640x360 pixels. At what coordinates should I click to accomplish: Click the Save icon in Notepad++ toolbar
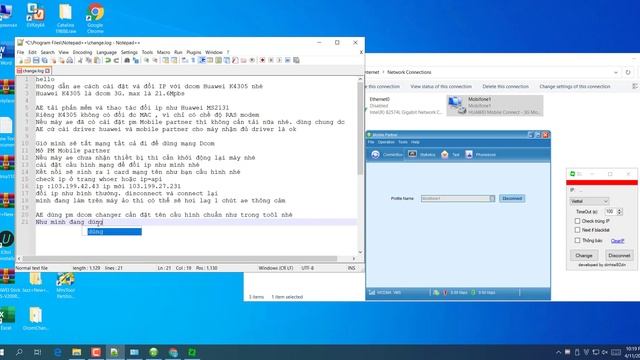[36, 60]
